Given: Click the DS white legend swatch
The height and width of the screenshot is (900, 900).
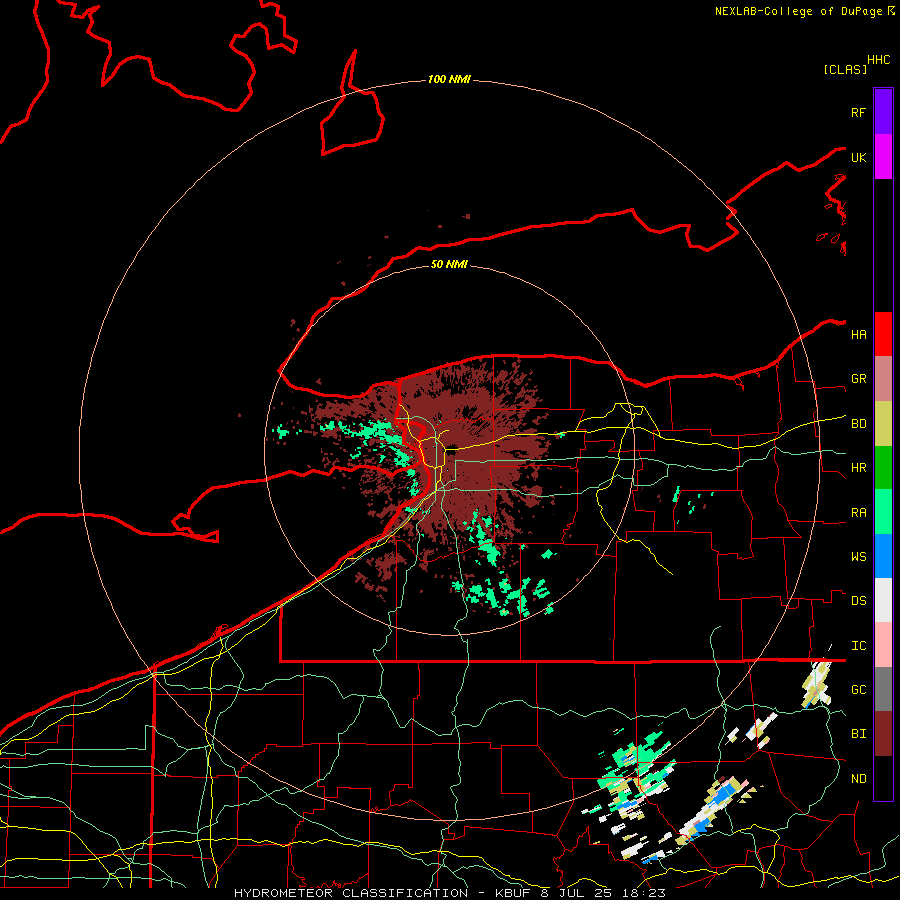Looking at the screenshot, I should tap(883, 600).
